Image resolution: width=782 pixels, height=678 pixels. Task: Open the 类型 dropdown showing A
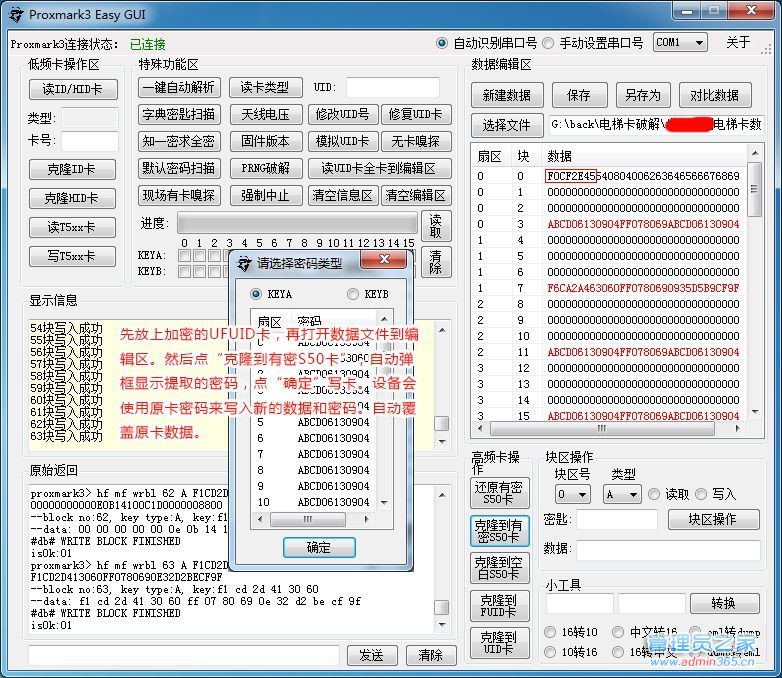point(622,494)
